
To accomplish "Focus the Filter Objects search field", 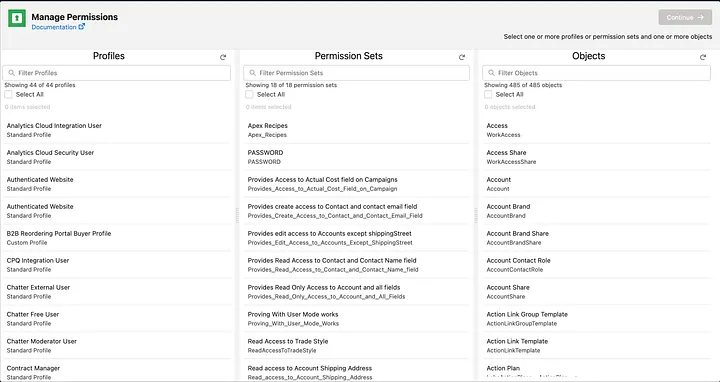I will (596, 73).
